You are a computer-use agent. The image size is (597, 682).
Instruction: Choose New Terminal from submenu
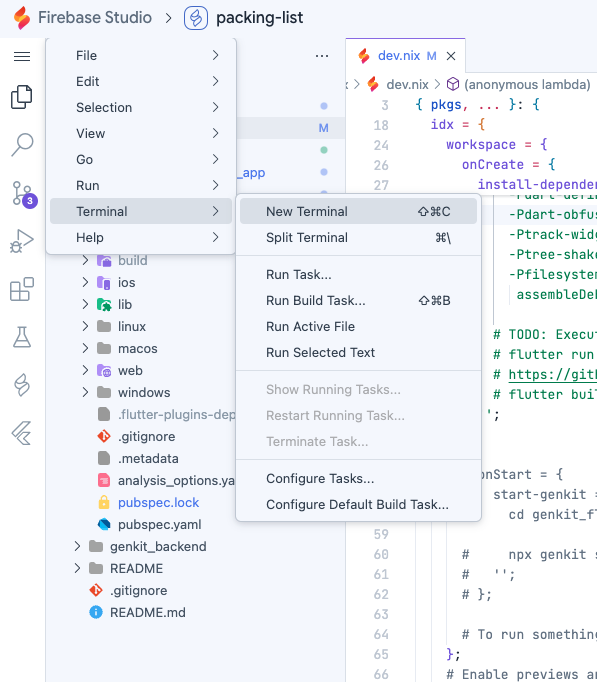(358, 211)
